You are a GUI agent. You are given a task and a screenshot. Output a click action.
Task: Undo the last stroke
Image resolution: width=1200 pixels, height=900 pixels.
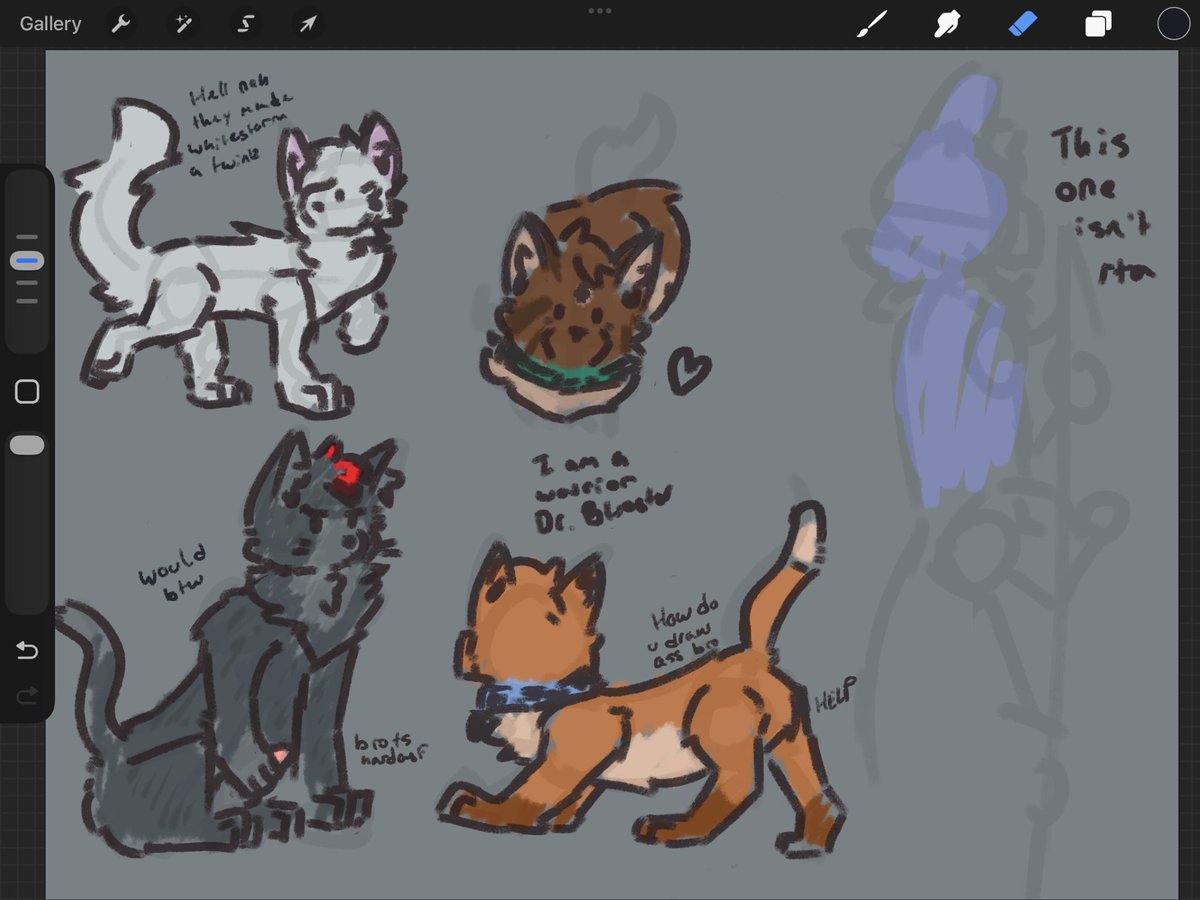(27, 651)
